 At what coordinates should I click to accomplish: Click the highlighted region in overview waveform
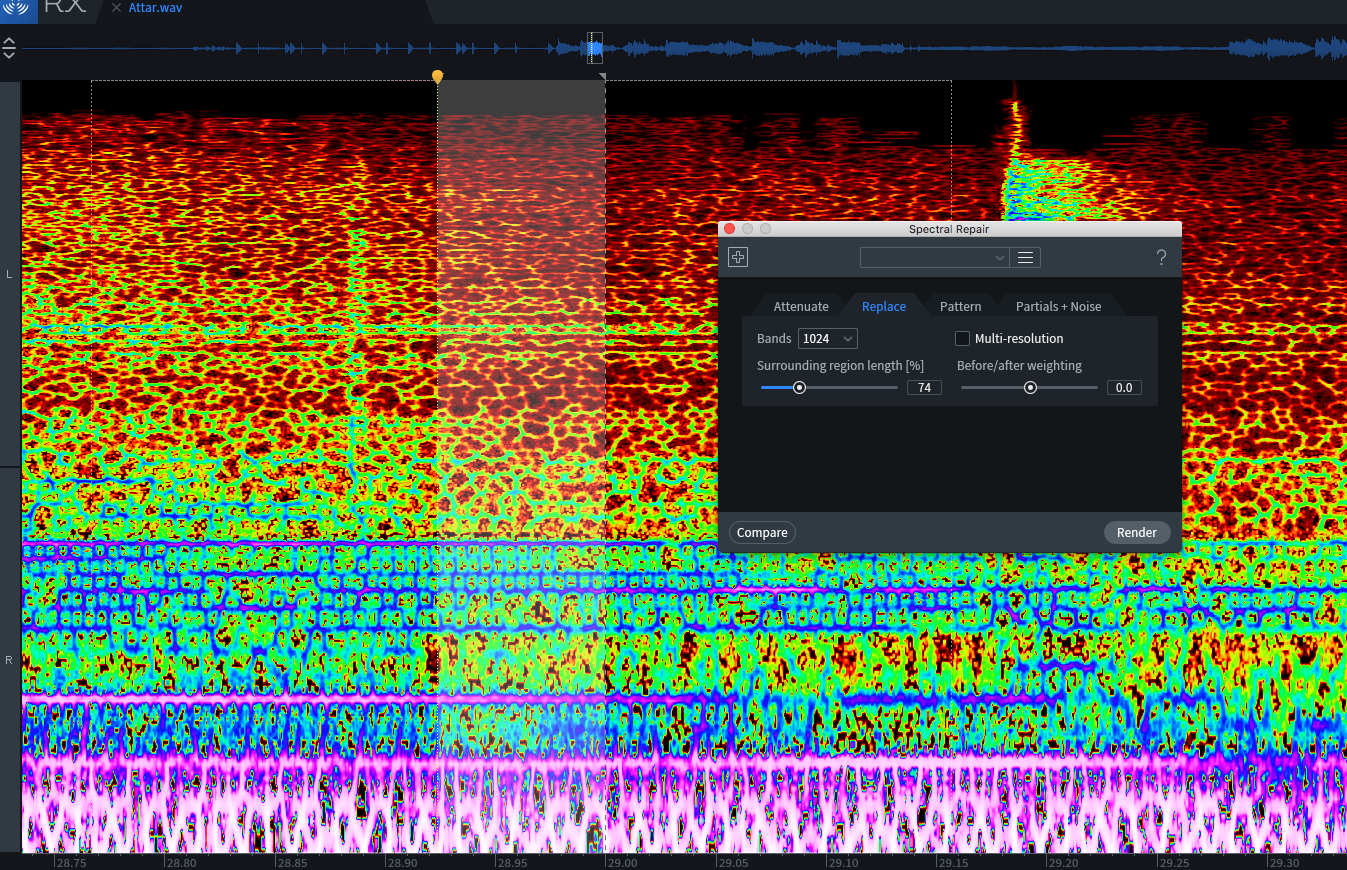(594, 47)
